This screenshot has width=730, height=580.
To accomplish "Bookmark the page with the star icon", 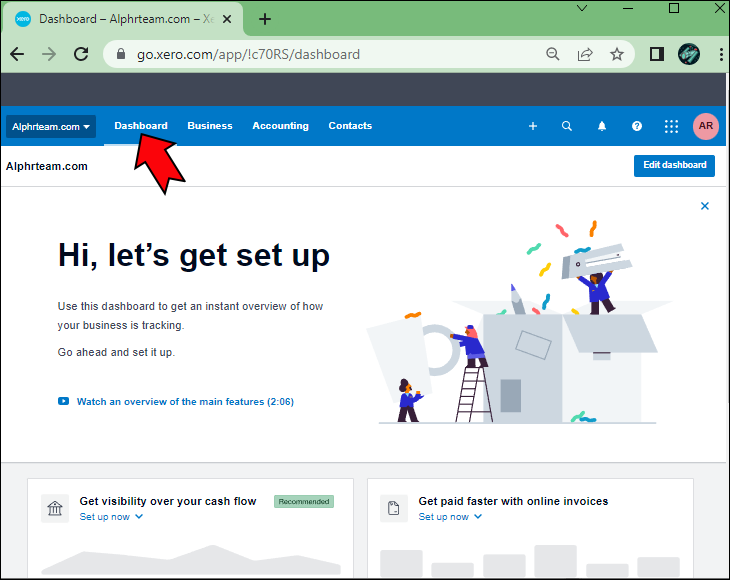I will pyautogui.click(x=617, y=54).
